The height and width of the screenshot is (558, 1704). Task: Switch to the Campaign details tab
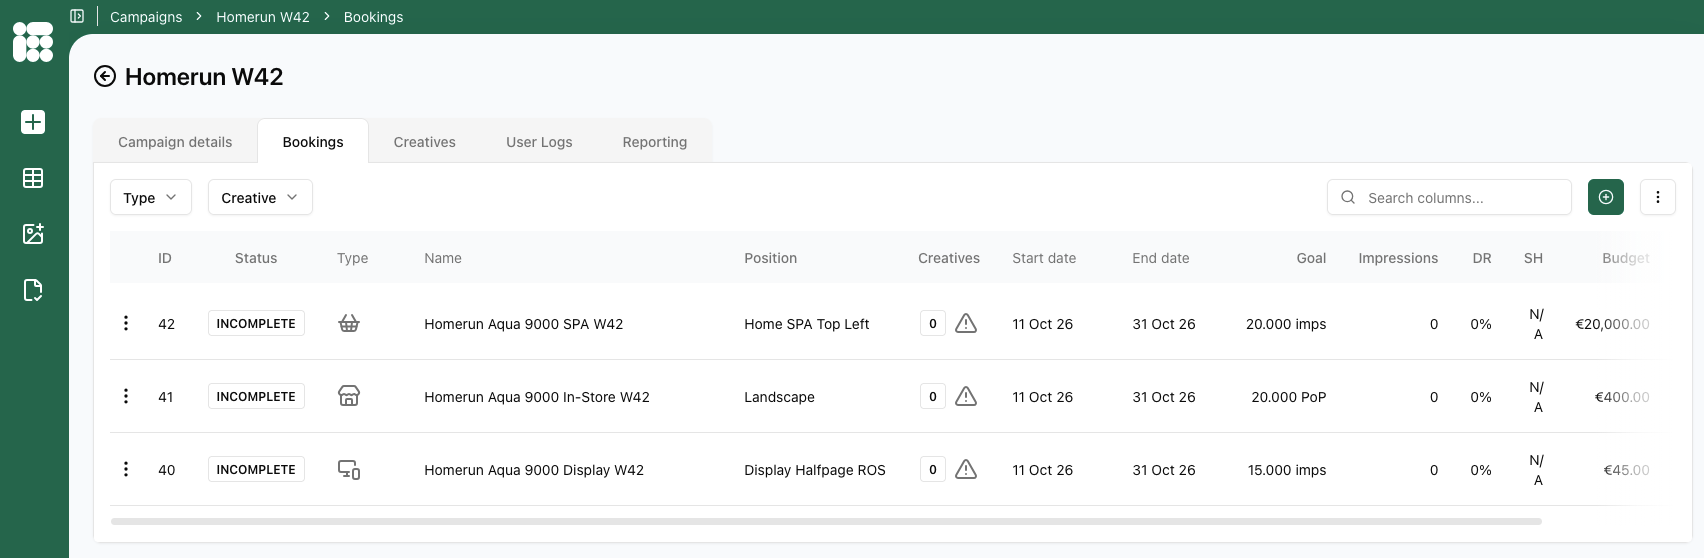(x=175, y=142)
